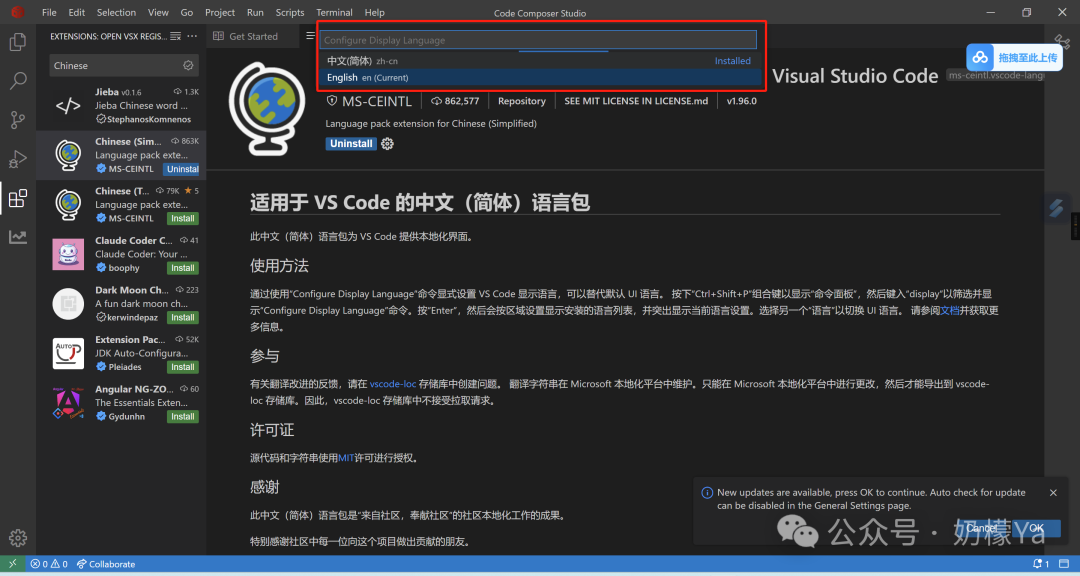
Task: Click the Claude Coder extension icon
Action: tap(68, 254)
